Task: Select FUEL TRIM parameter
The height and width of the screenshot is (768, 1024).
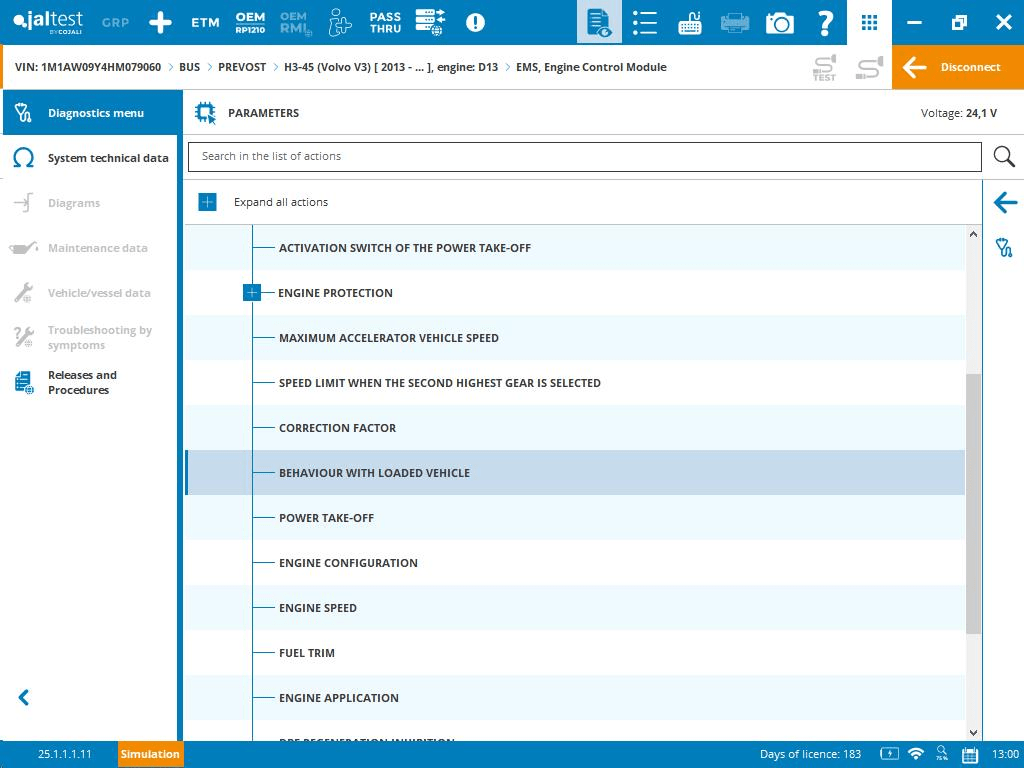Action: click(307, 653)
